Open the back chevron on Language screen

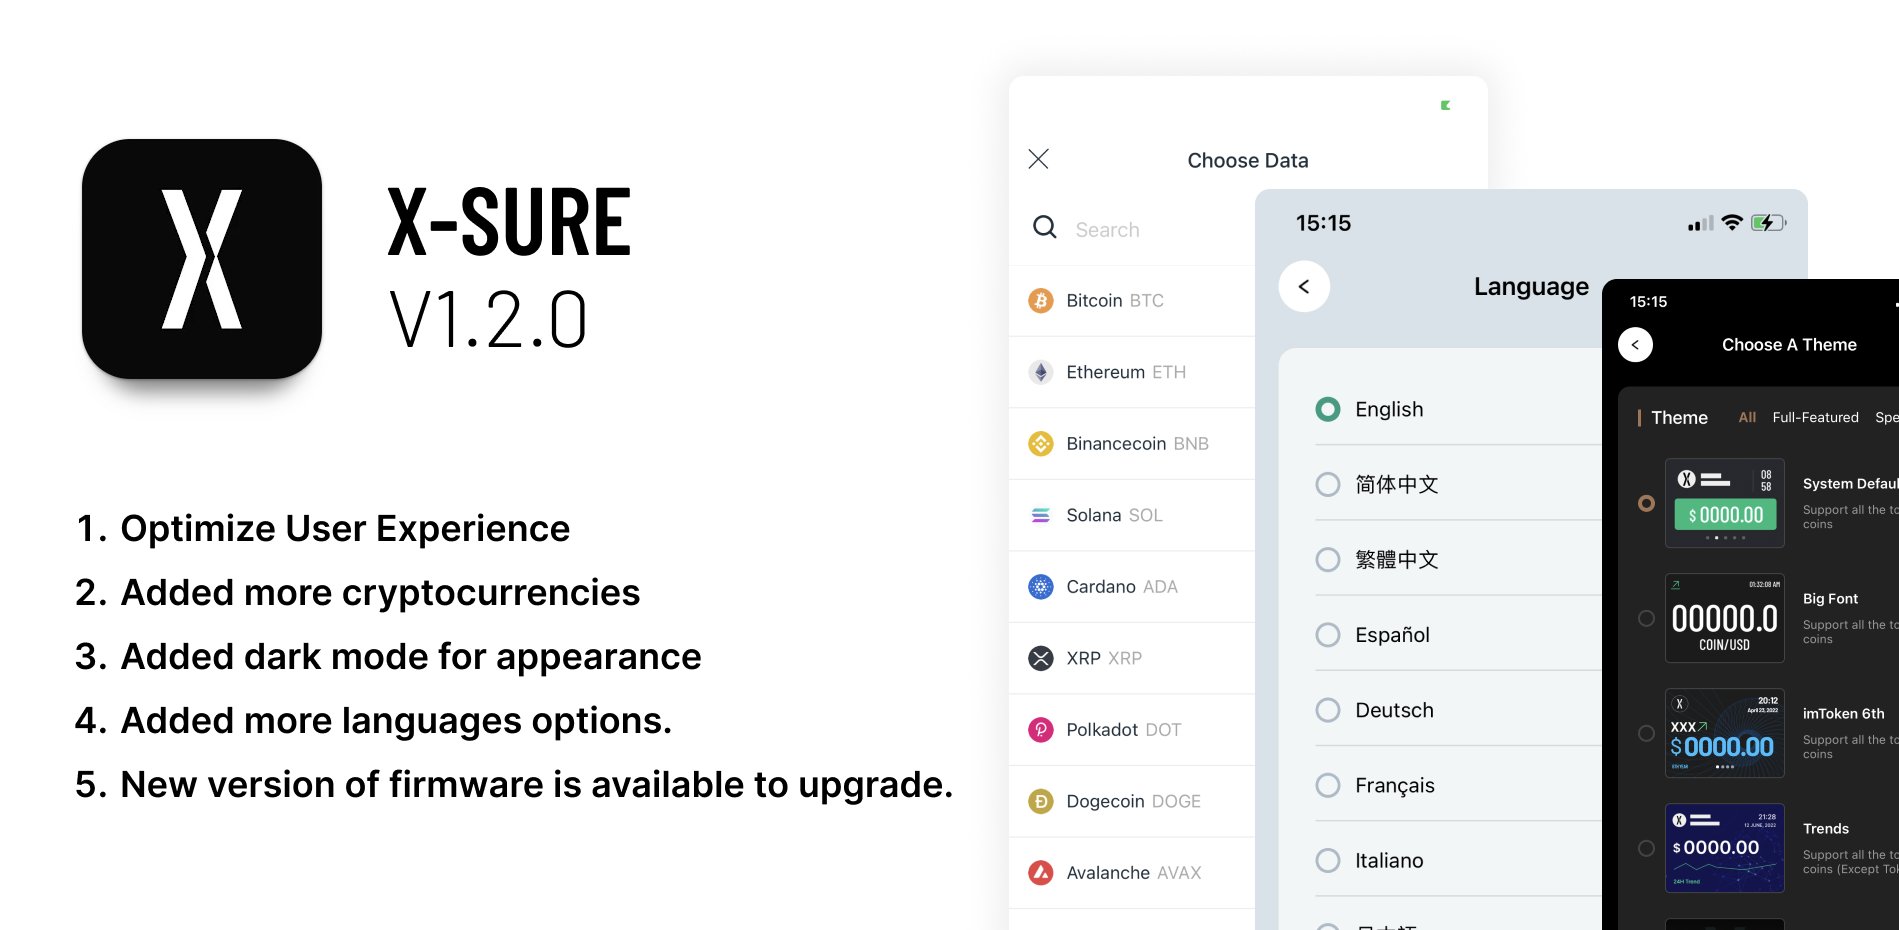(x=1304, y=286)
